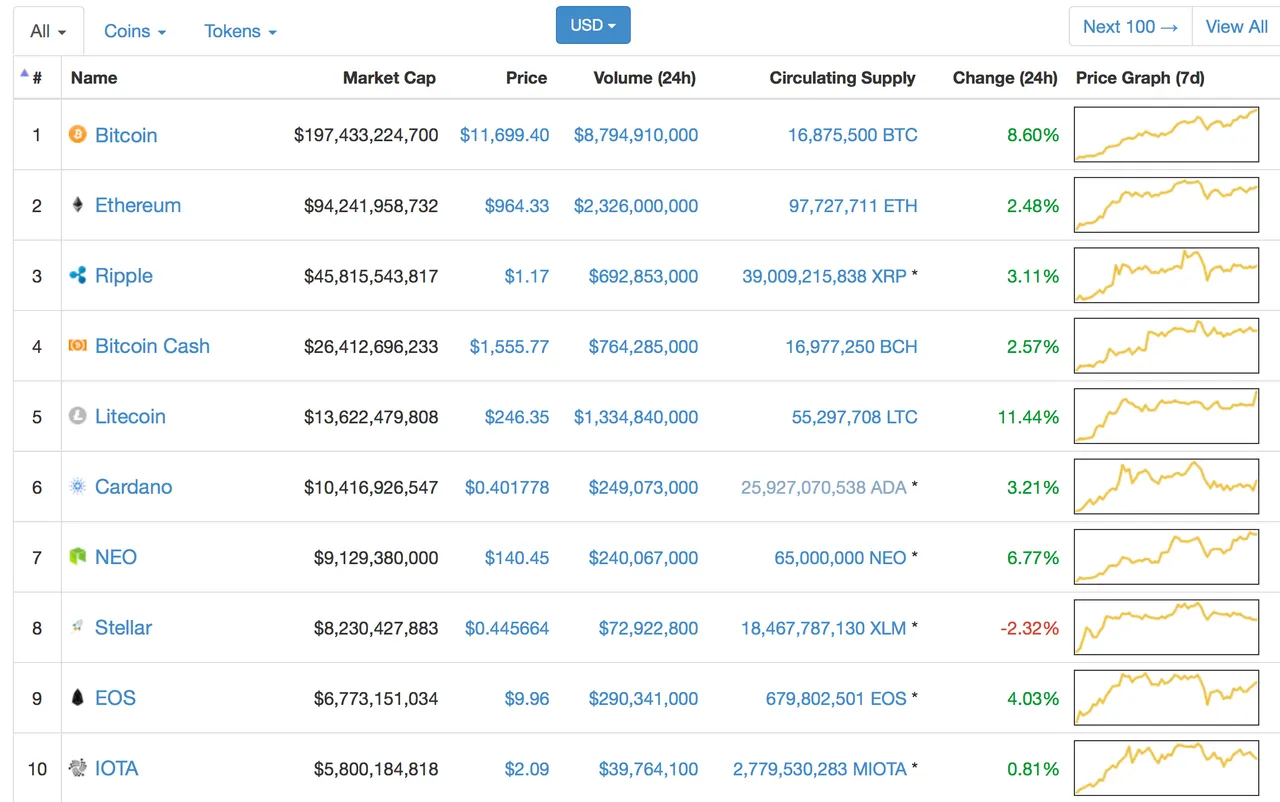Click Litecoin price $246.35
The height and width of the screenshot is (802, 1280).
(517, 417)
